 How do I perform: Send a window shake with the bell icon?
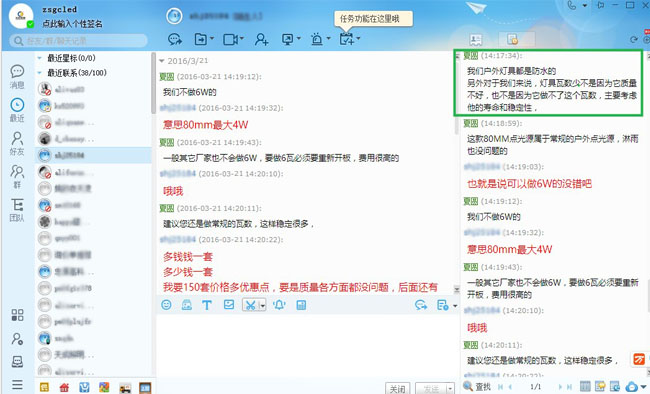click(x=279, y=305)
